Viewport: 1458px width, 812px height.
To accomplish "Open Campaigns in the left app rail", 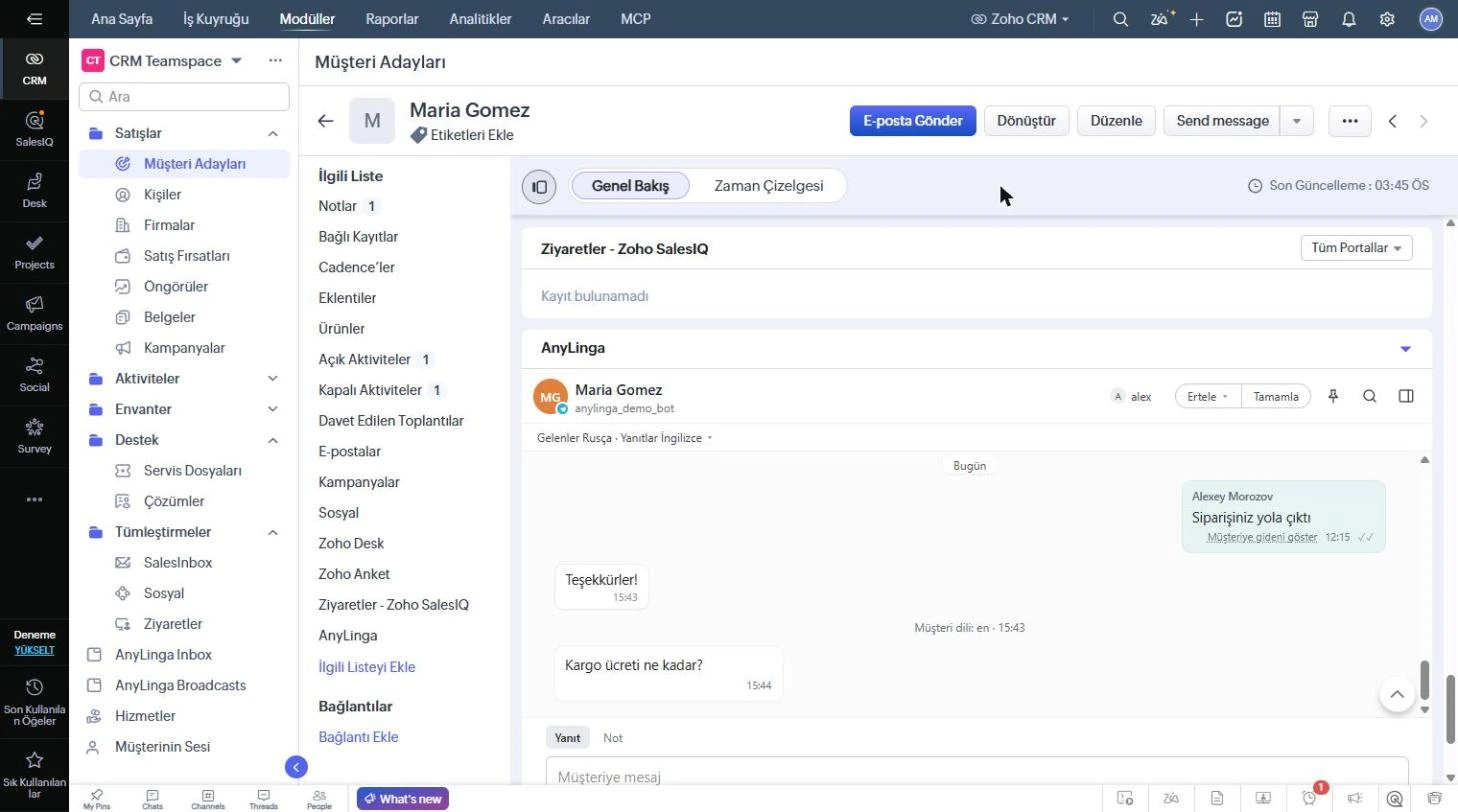I will pyautogui.click(x=34, y=313).
